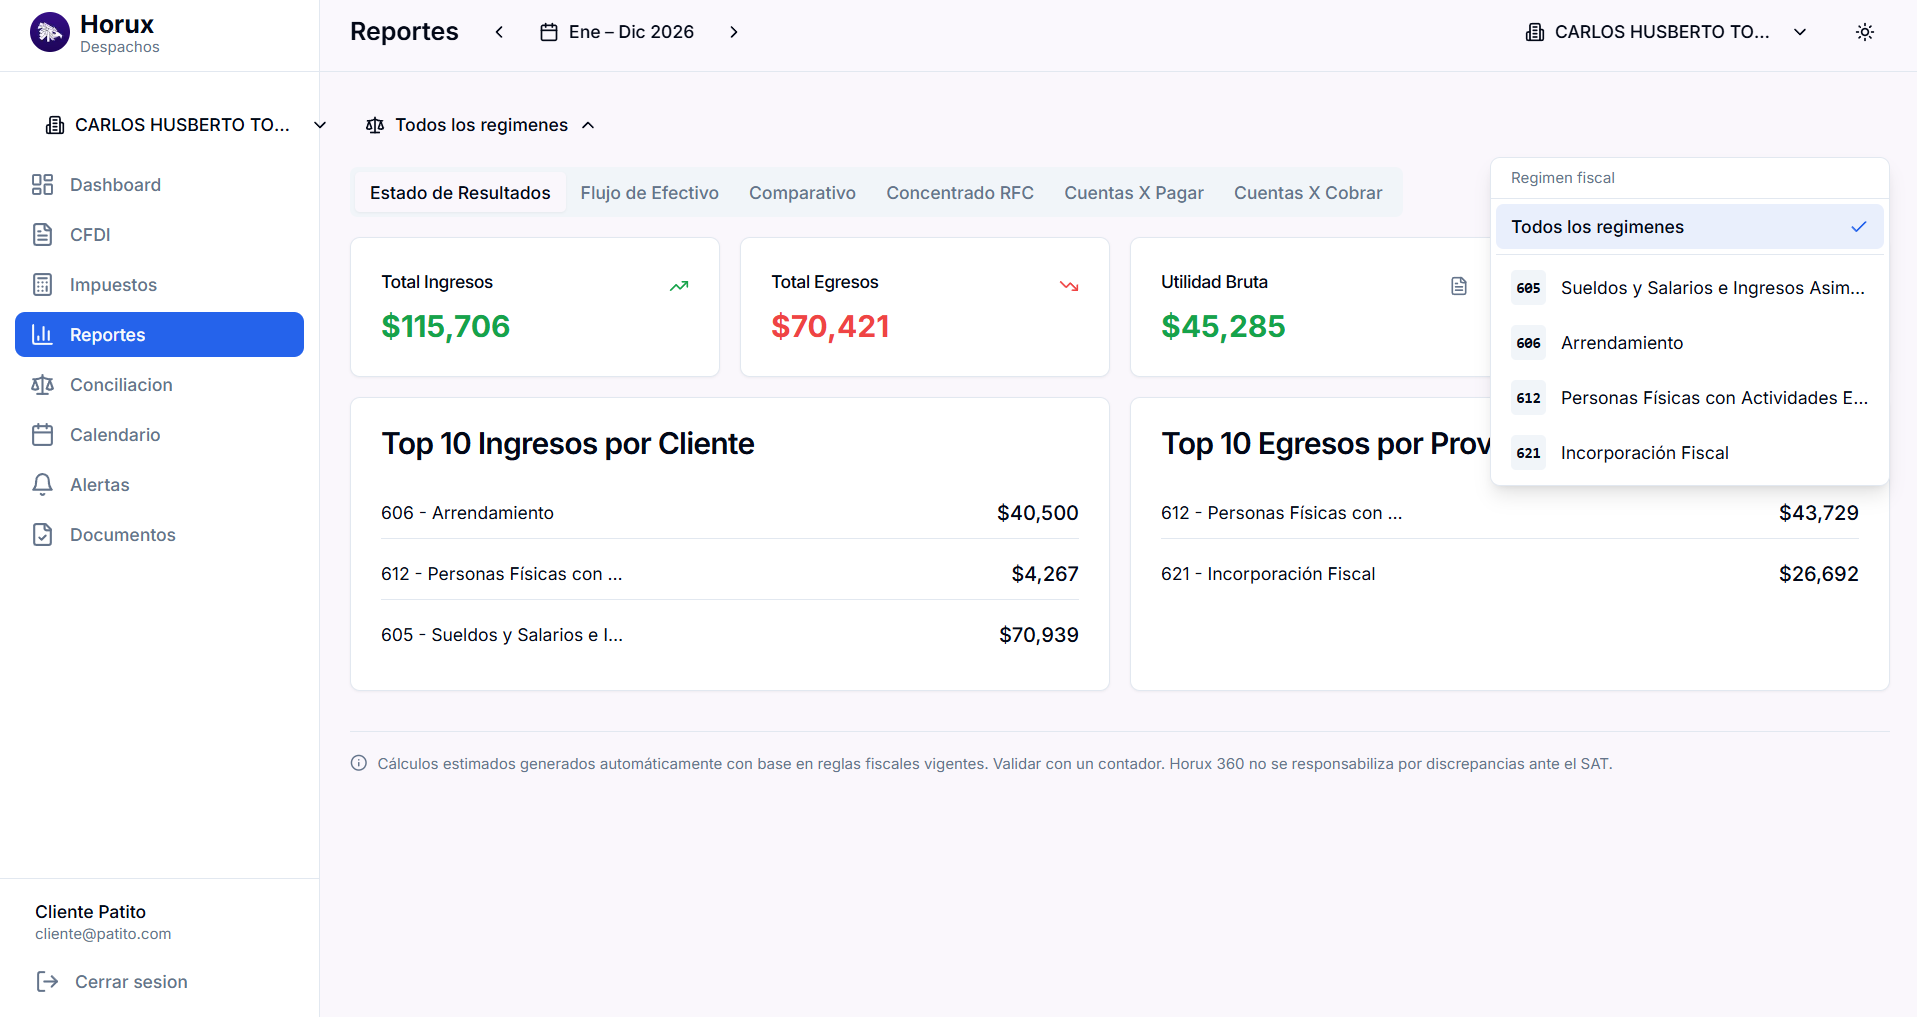Choose 621 Incorporación Fiscal regimen
The width and height of the screenshot is (1917, 1017).
1689,453
